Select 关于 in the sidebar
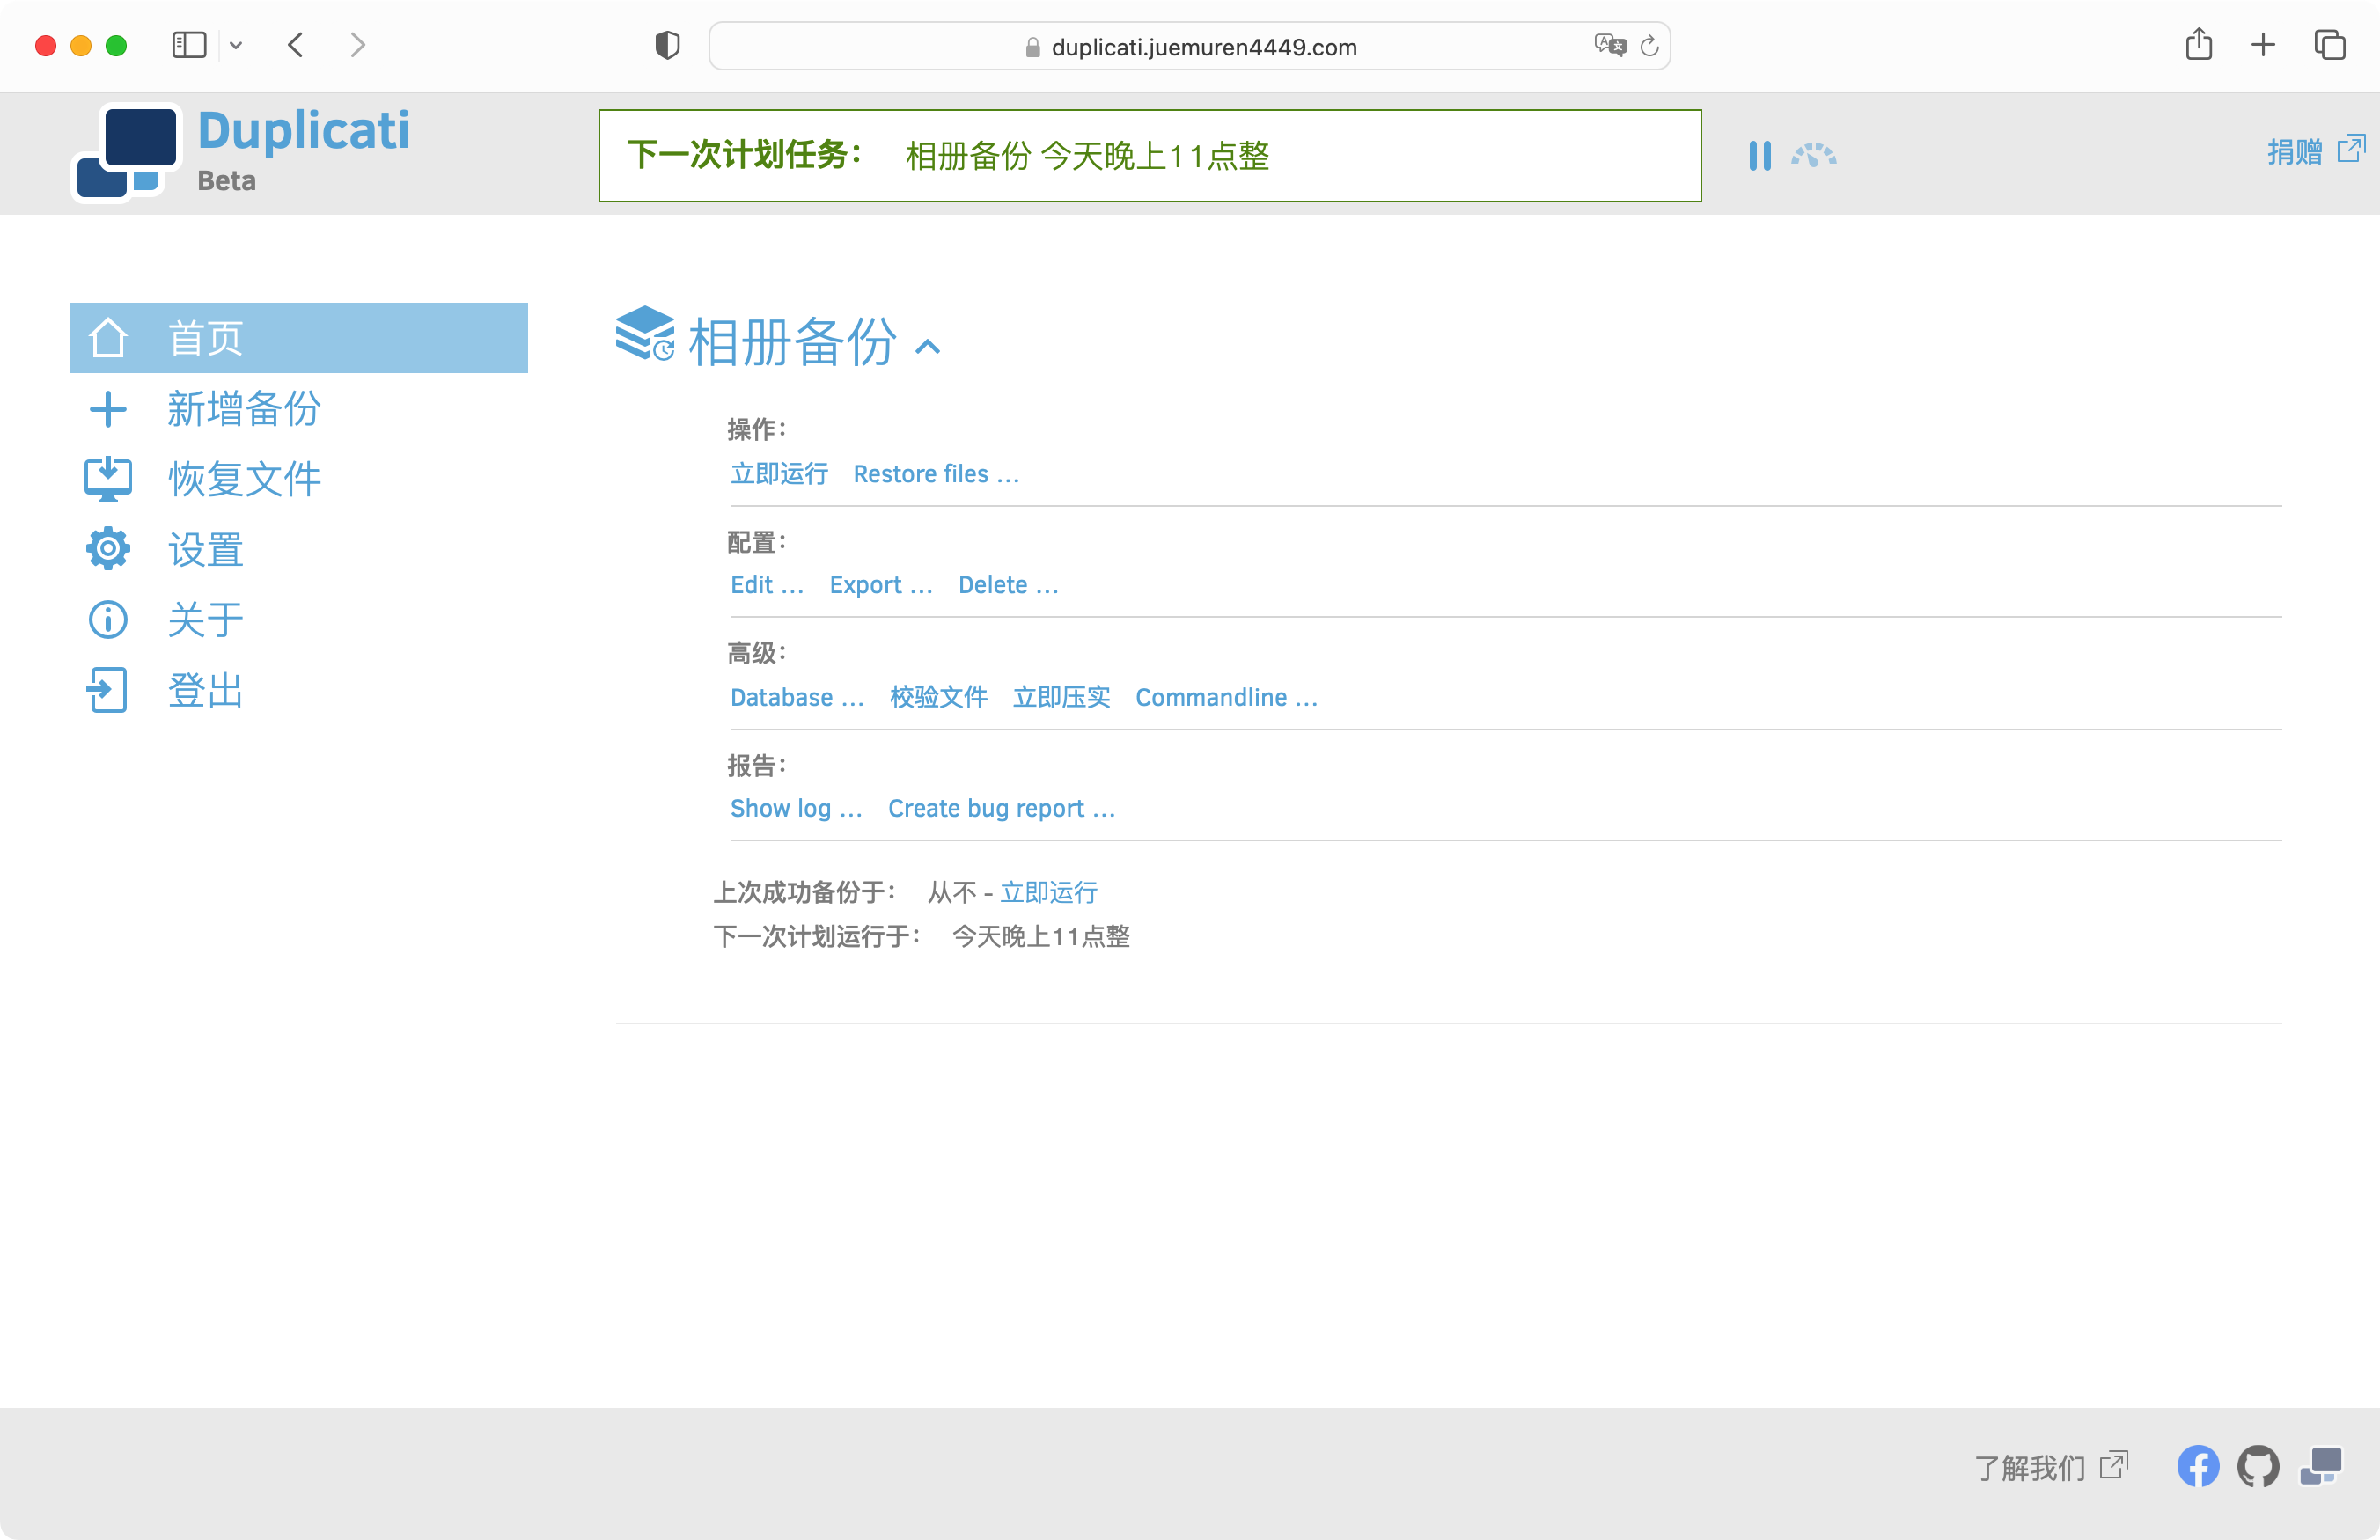 [x=205, y=620]
